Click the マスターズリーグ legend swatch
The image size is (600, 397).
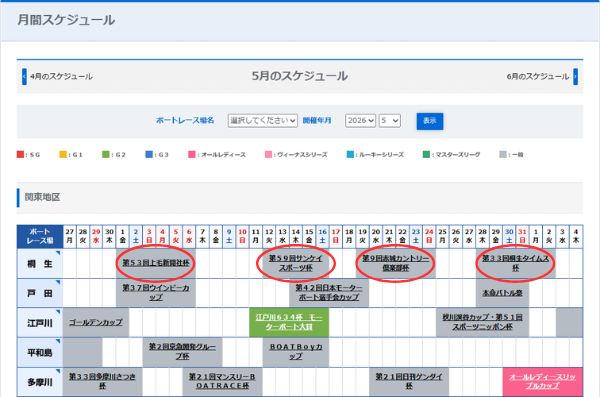click(x=426, y=154)
